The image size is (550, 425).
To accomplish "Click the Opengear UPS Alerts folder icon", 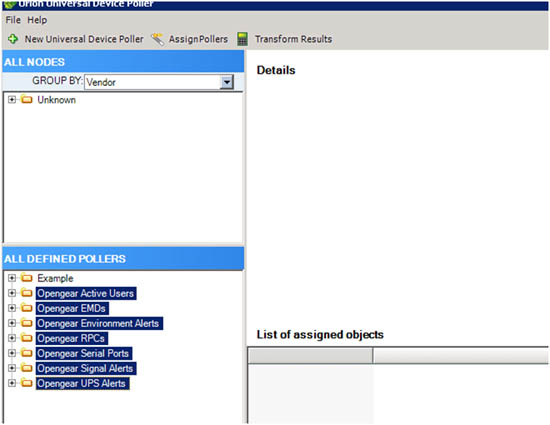I will coord(27,383).
